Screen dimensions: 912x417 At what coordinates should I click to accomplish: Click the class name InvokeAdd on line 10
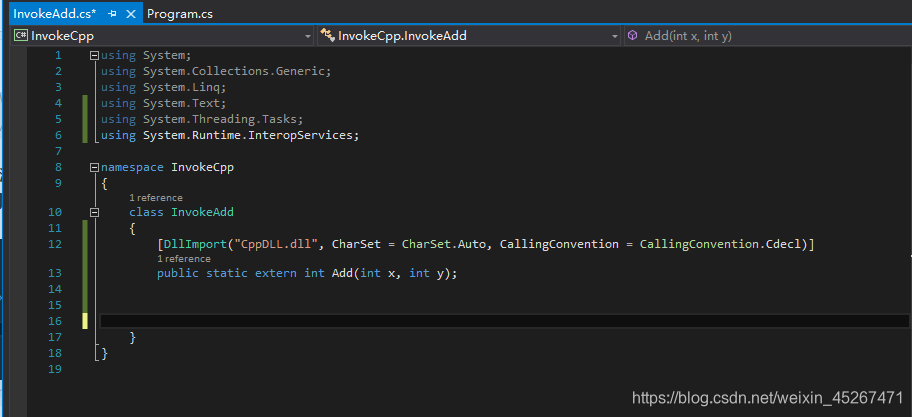click(202, 212)
